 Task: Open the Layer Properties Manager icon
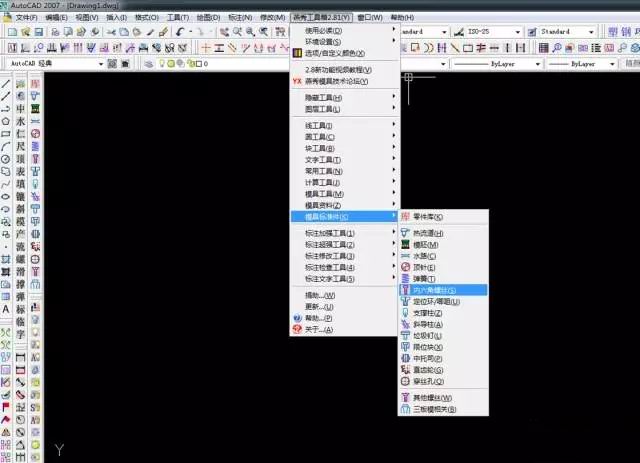coord(149,64)
